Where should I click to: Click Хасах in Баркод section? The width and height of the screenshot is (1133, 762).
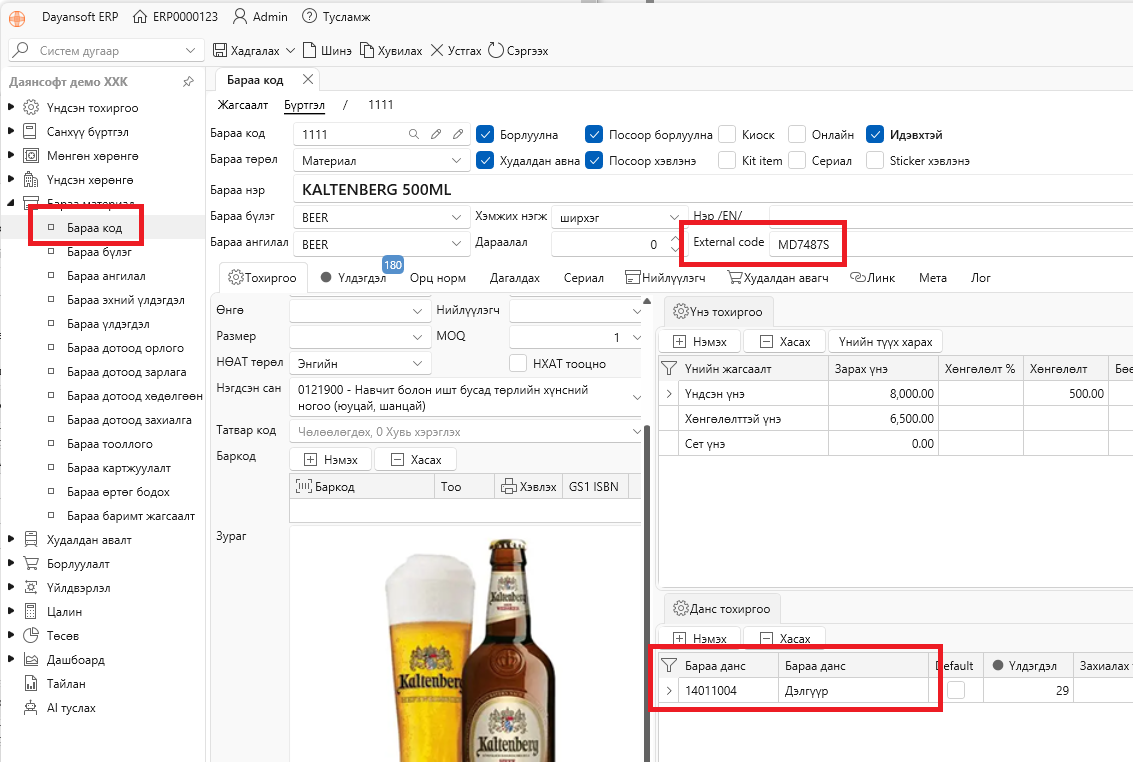click(416, 459)
